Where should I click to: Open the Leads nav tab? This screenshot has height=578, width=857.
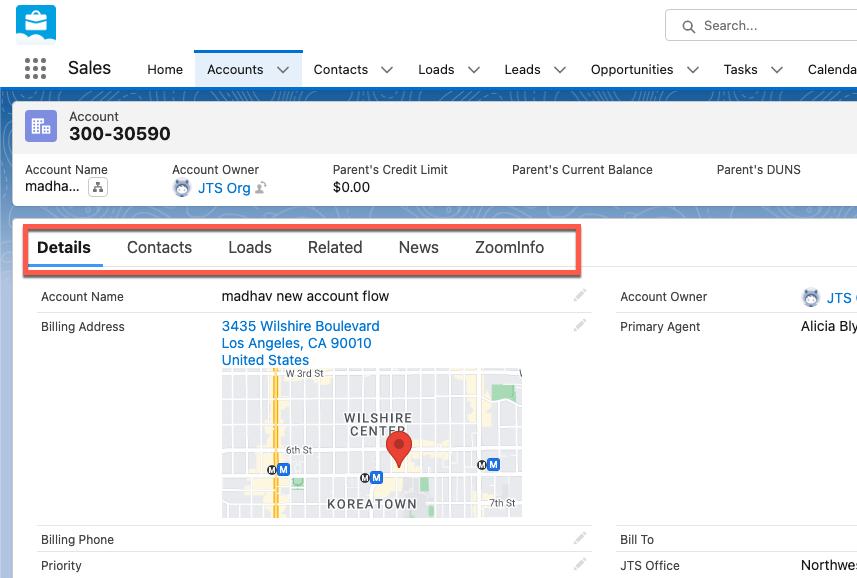[x=523, y=69]
